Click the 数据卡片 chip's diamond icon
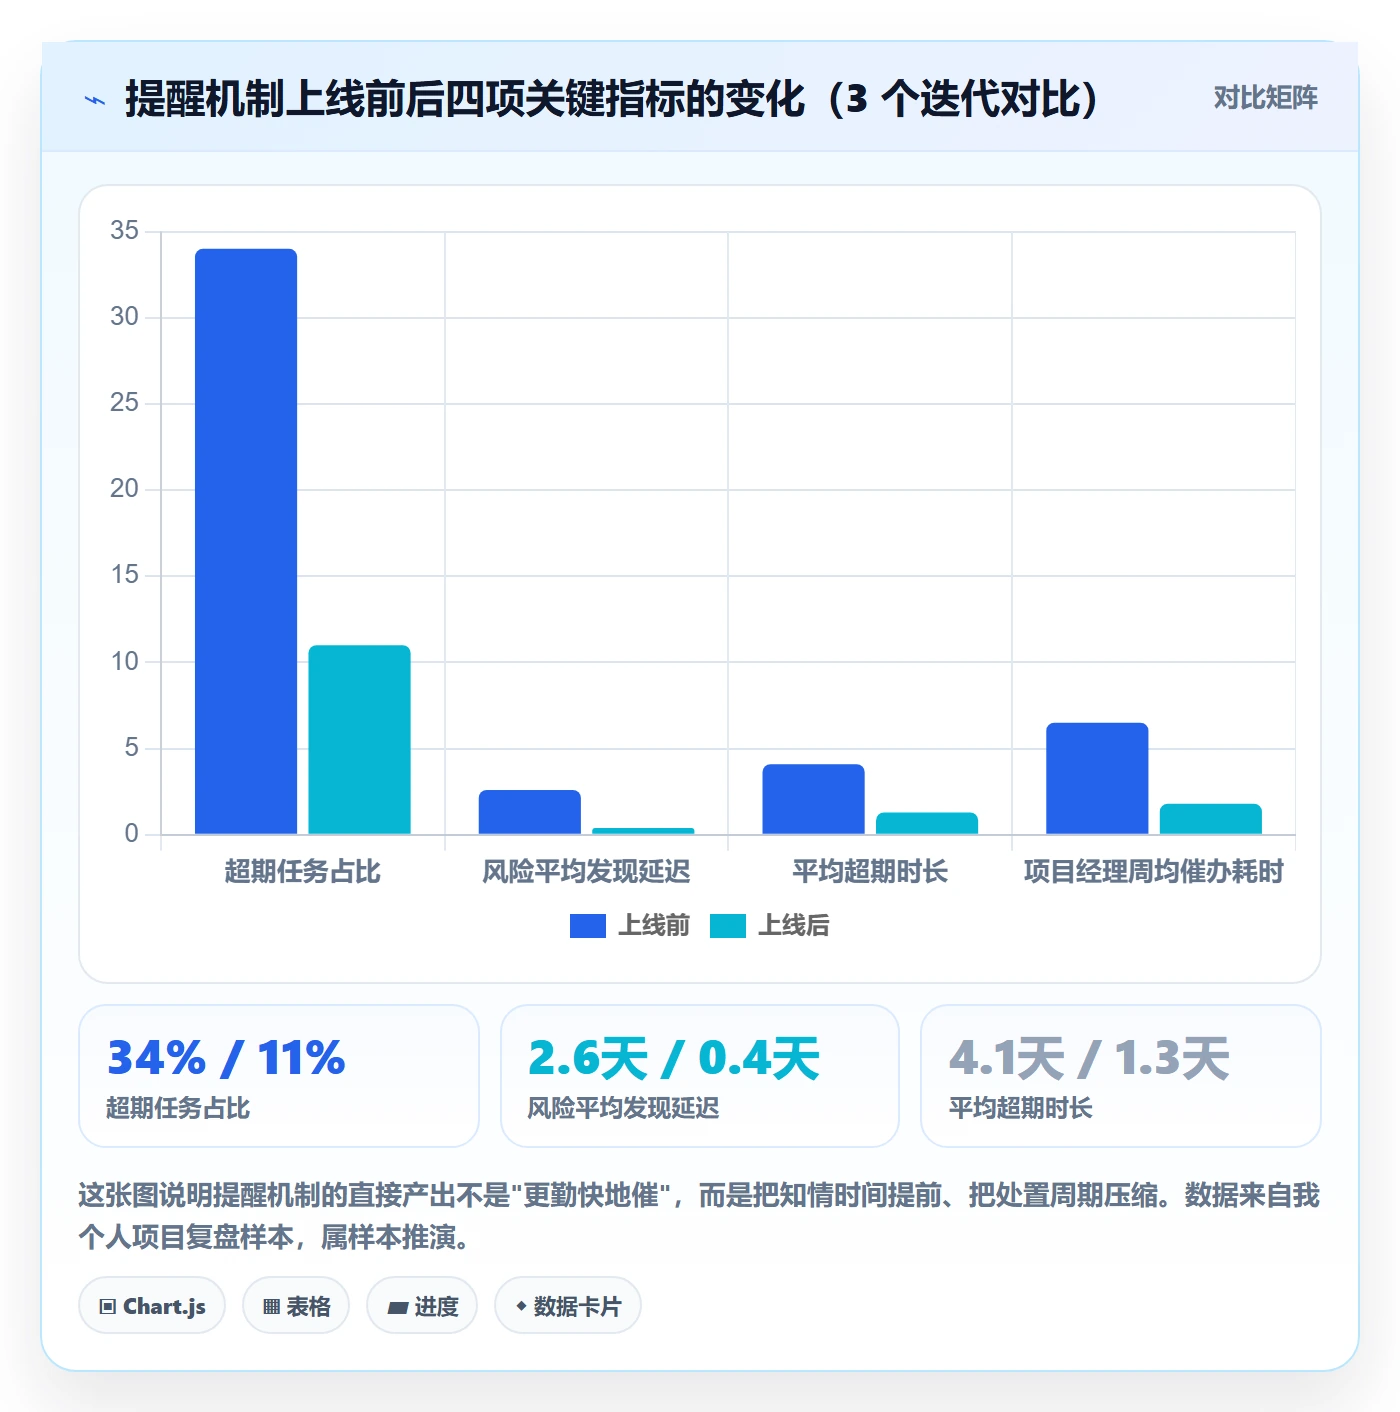 (521, 1306)
